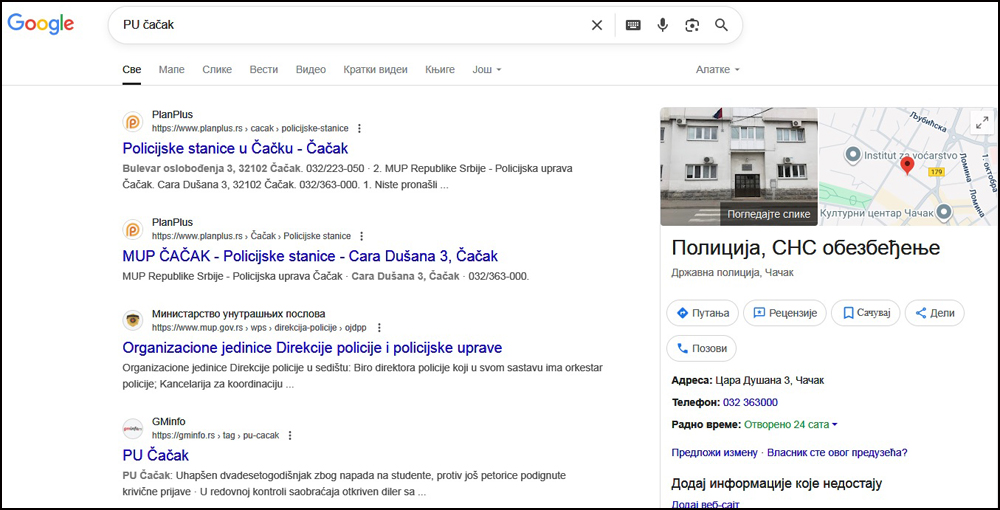Open three-dot menu for Policijske stanice u Čačku result

coord(359,128)
